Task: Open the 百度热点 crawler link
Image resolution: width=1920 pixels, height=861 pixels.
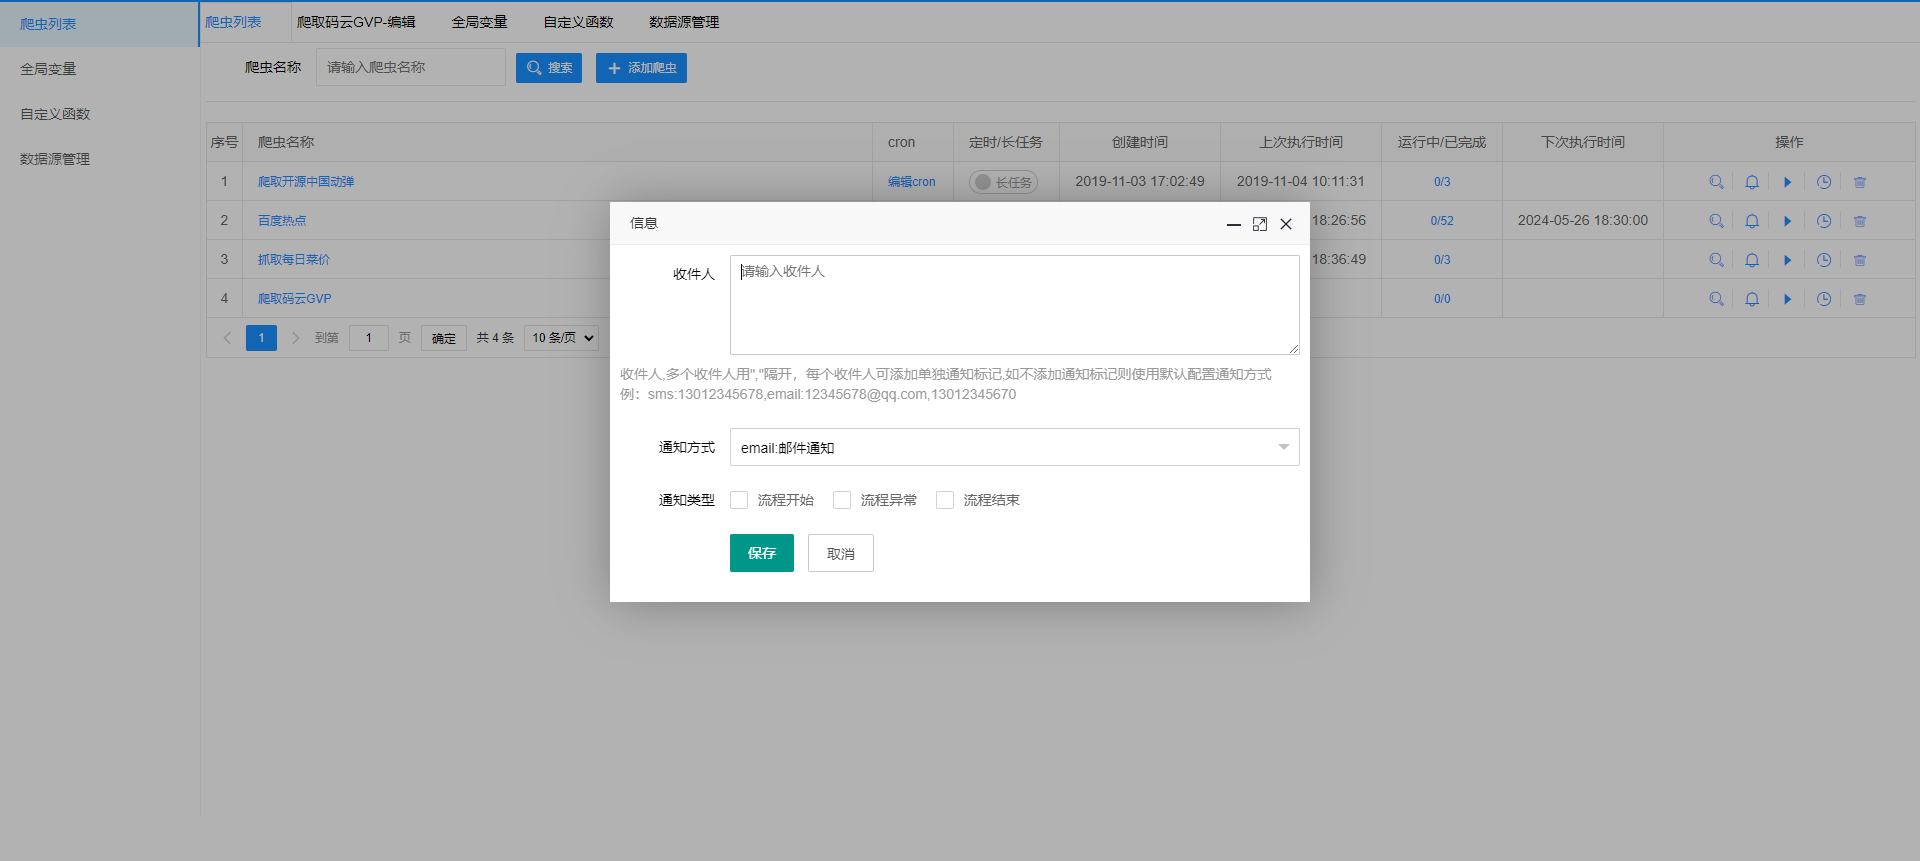Action: click(x=282, y=221)
